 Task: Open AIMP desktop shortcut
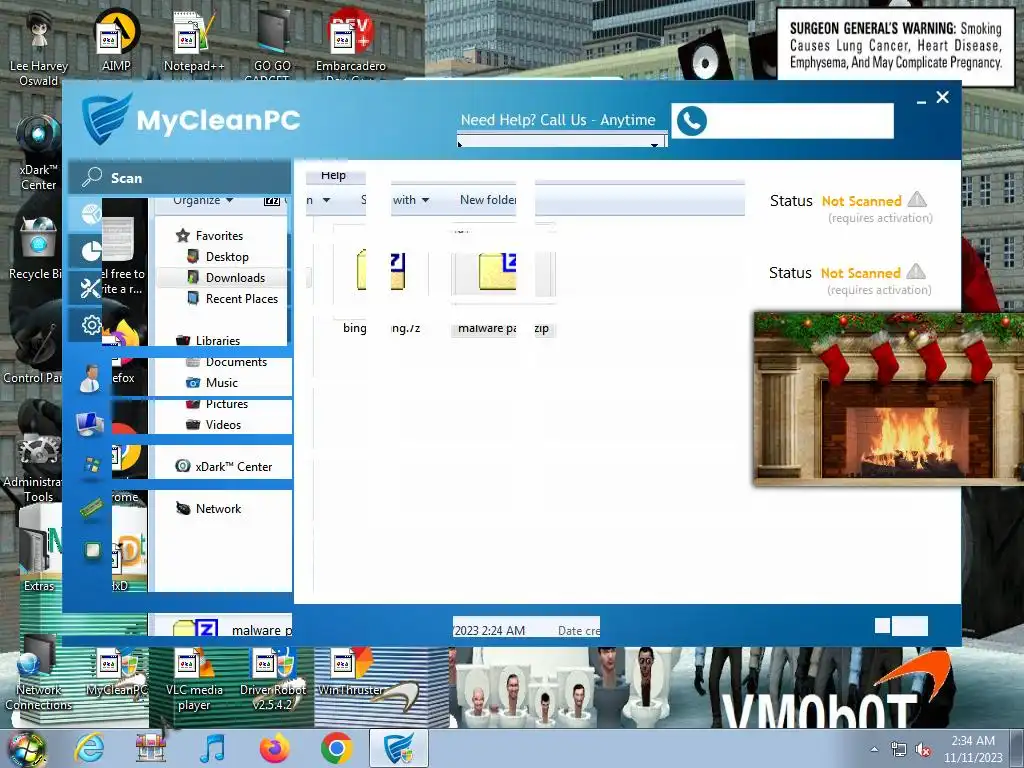click(116, 40)
